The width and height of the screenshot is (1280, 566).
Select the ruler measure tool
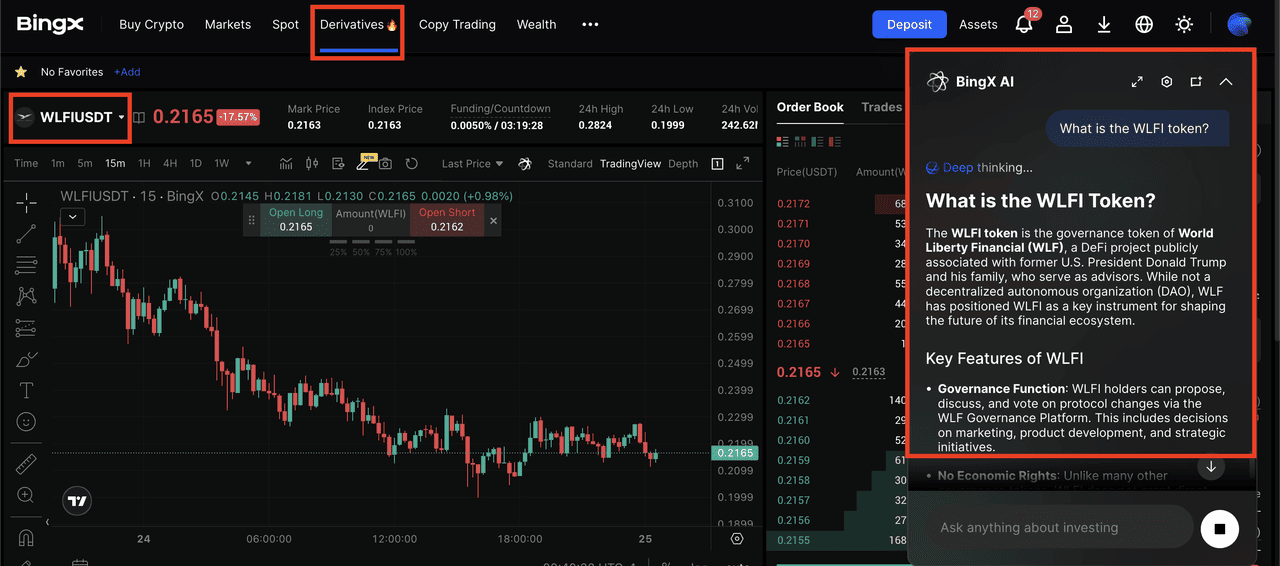pyautogui.click(x=26, y=464)
